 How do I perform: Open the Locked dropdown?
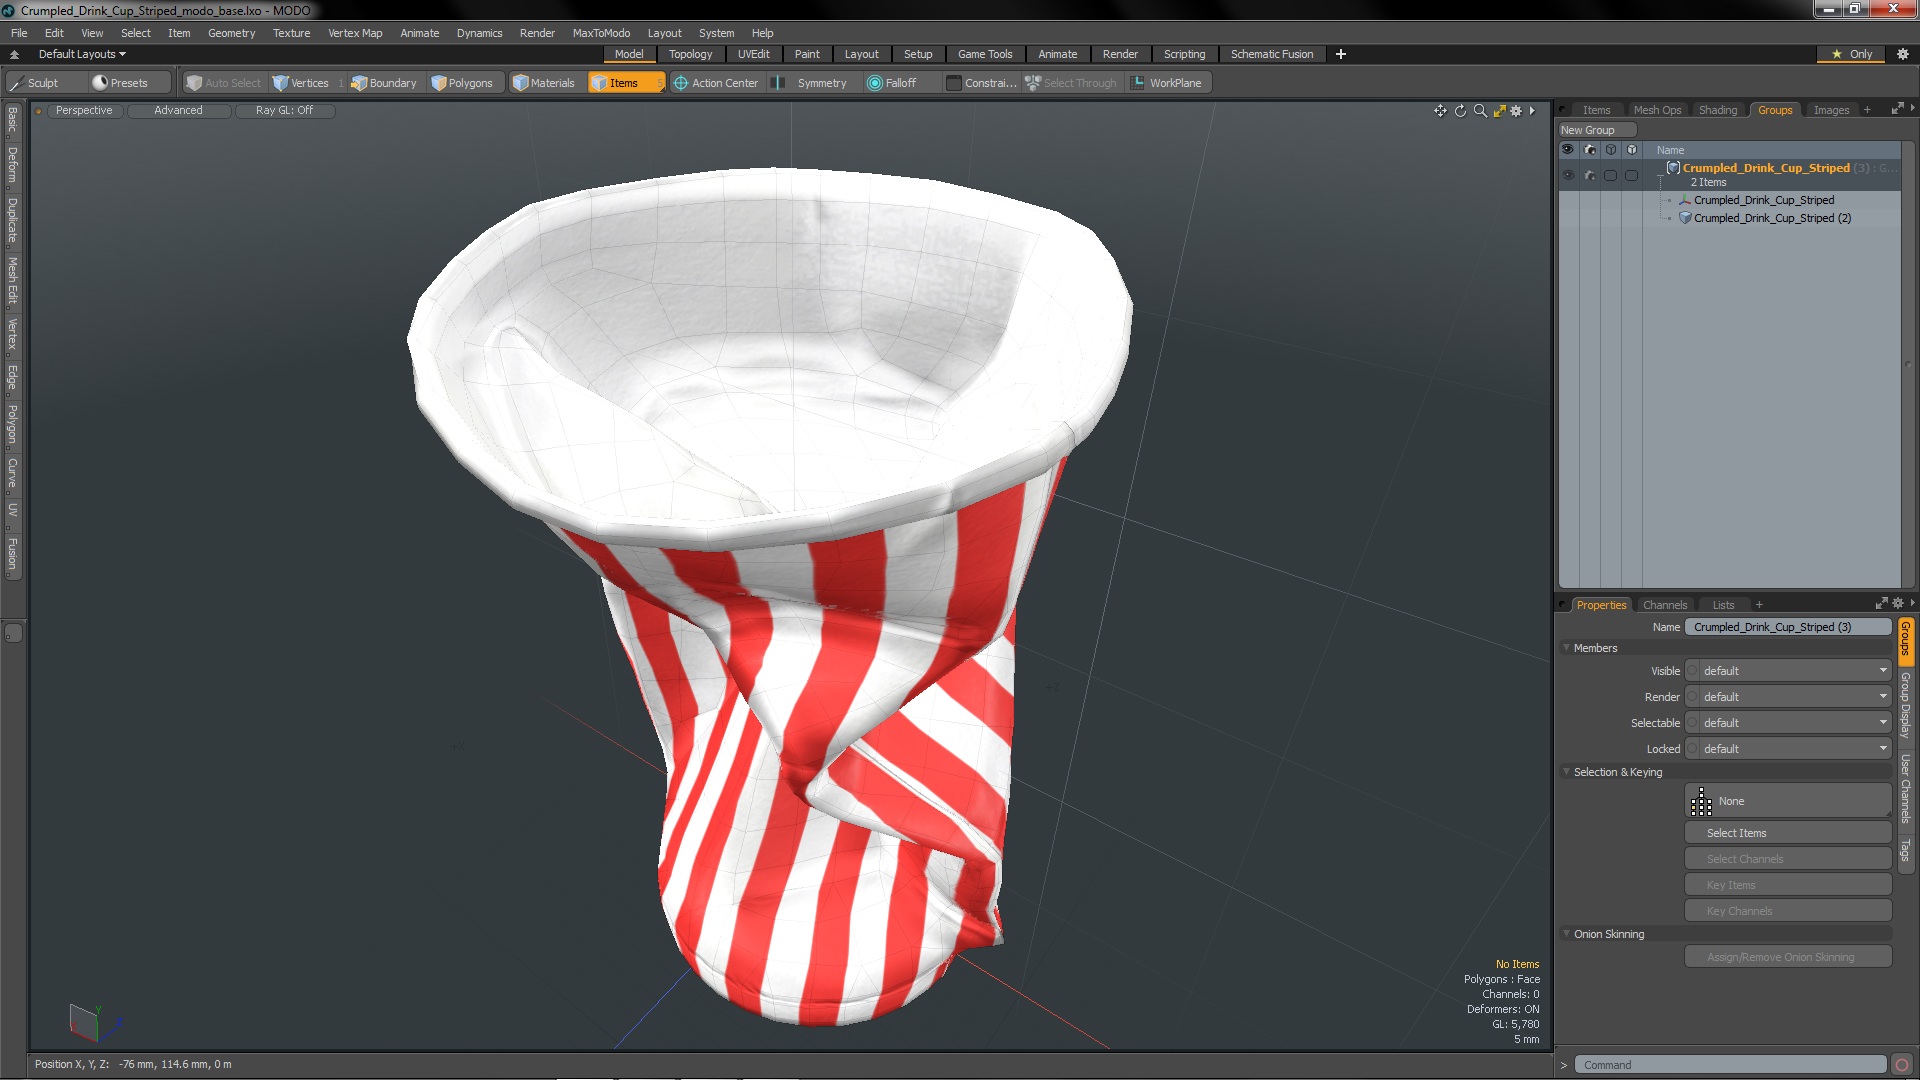(x=1788, y=749)
